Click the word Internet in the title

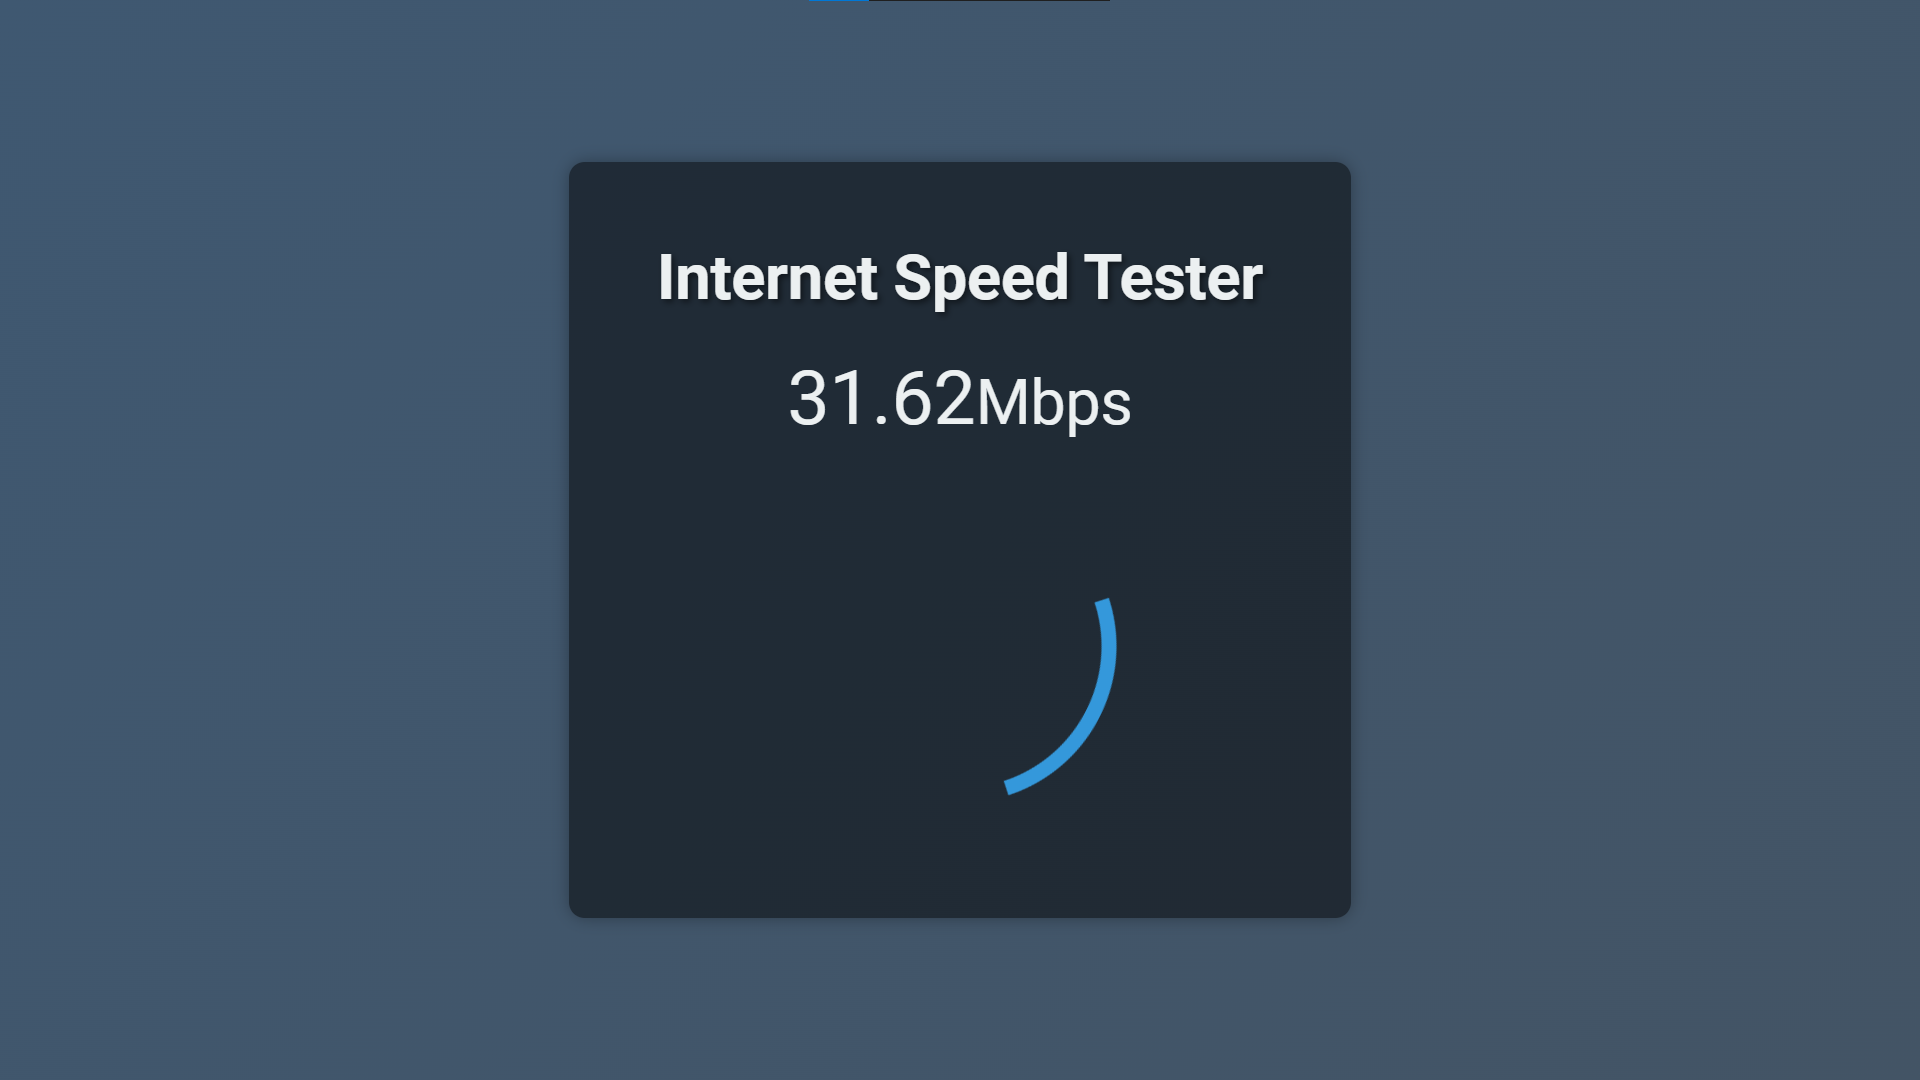(x=768, y=278)
